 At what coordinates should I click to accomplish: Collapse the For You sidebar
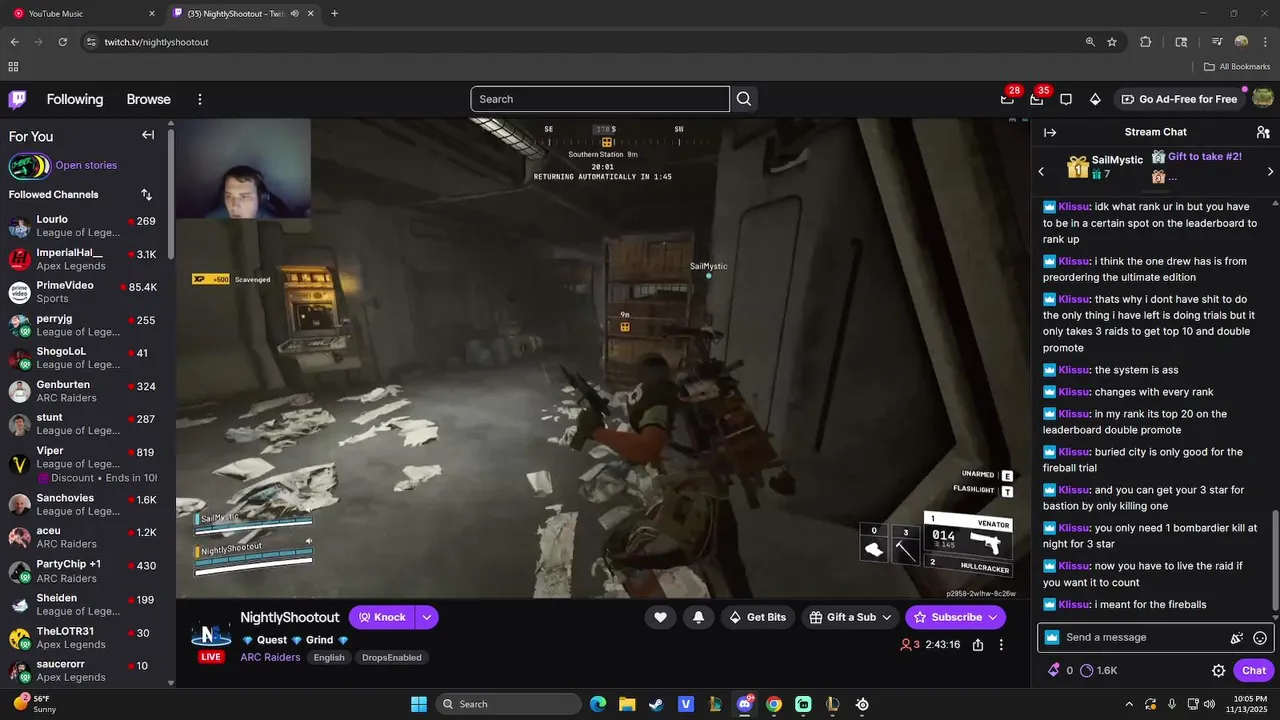tap(148, 135)
